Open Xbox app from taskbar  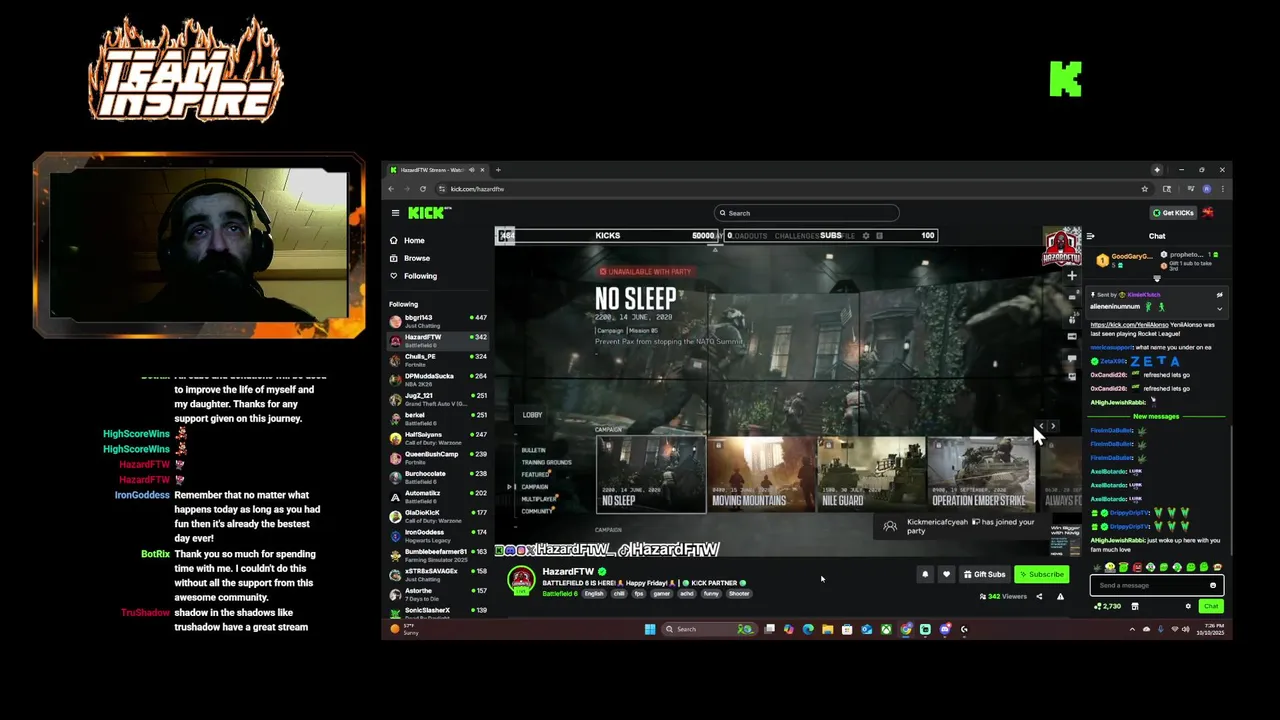pyautogui.click(x=886, y=629)
